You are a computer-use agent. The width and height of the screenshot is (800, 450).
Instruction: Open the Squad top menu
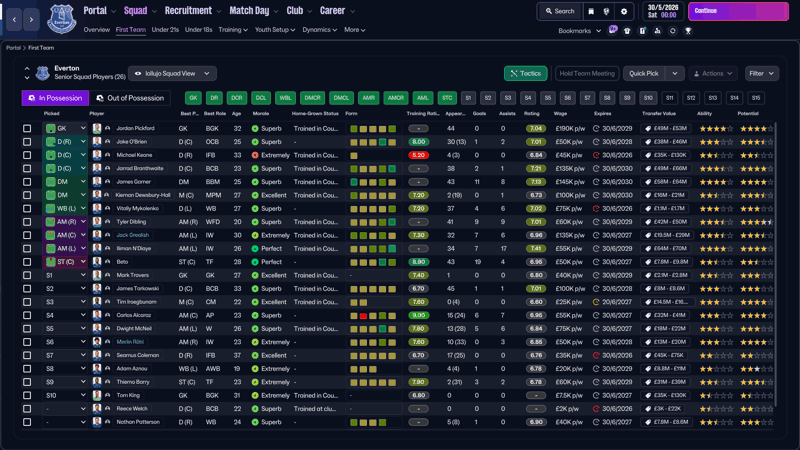click(x=139, y=11)
